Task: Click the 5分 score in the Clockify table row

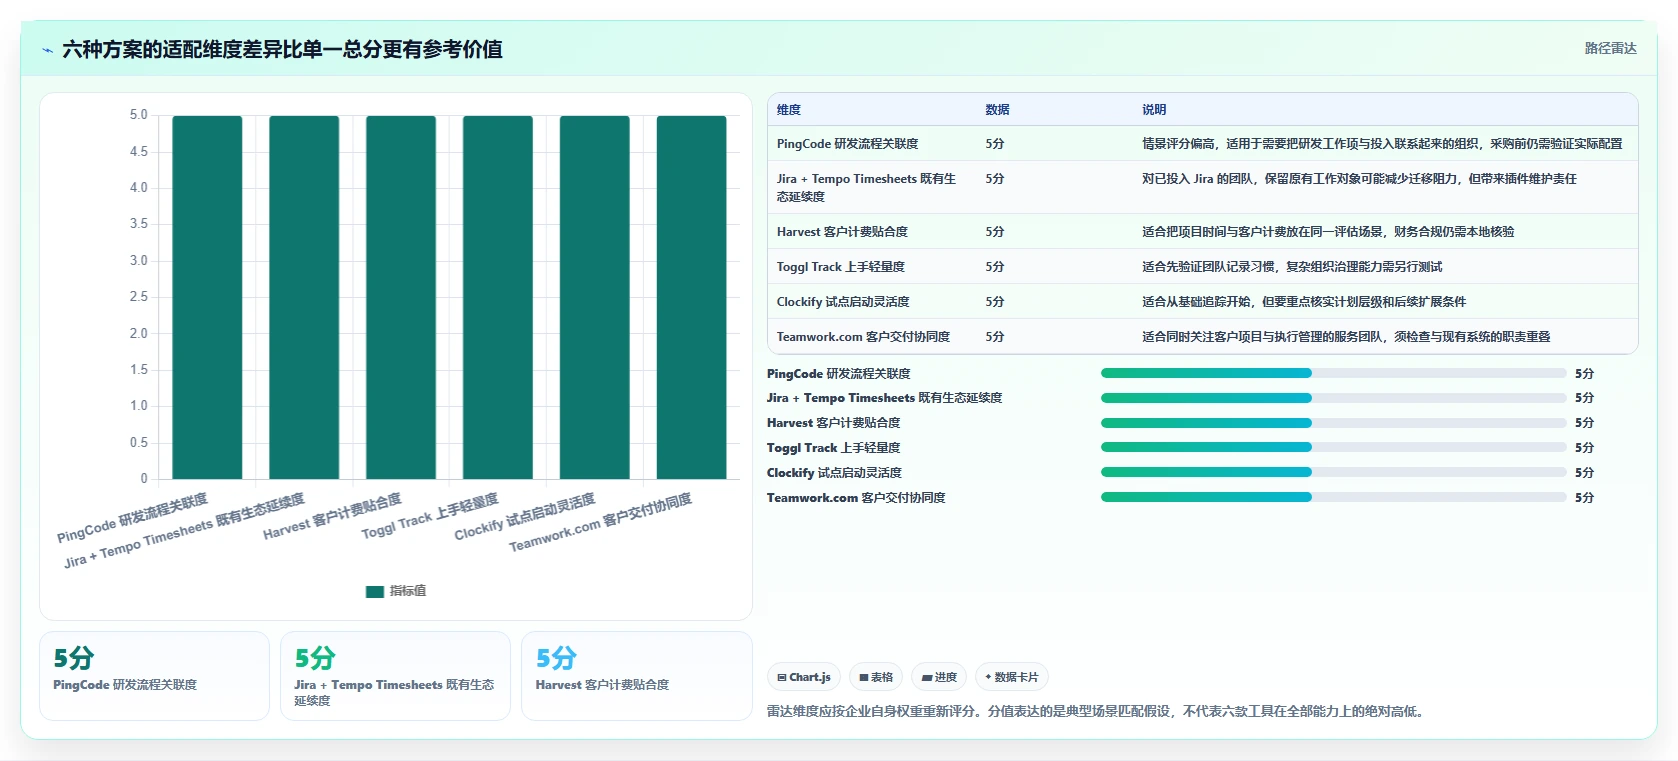Action: [x=994, y=302]
